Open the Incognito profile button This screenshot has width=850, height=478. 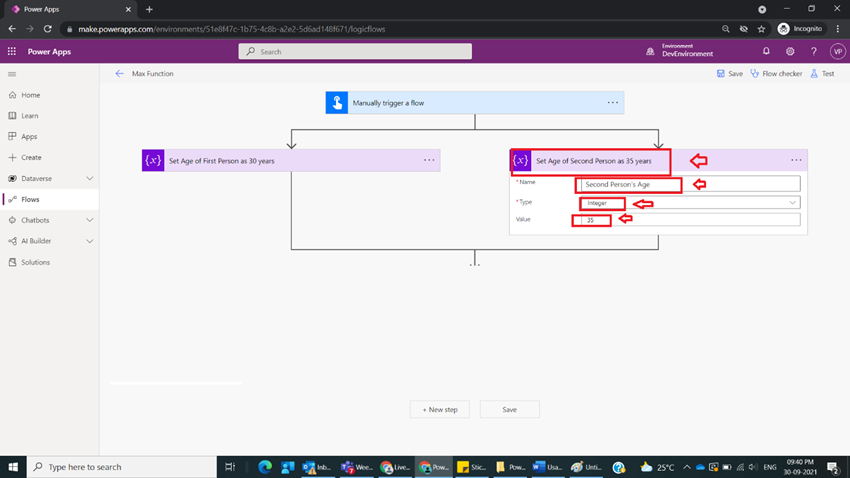(x=800, y=29)
